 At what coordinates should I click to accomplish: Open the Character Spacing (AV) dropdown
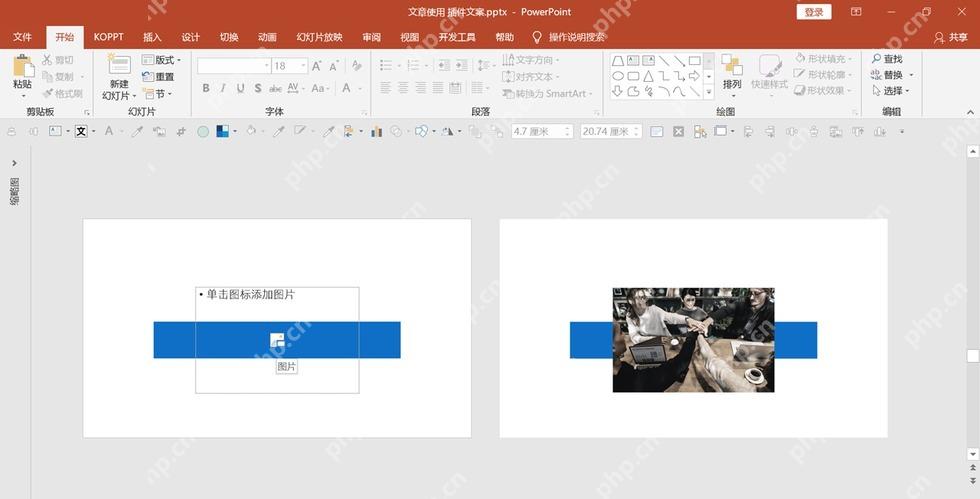[296, 89]
